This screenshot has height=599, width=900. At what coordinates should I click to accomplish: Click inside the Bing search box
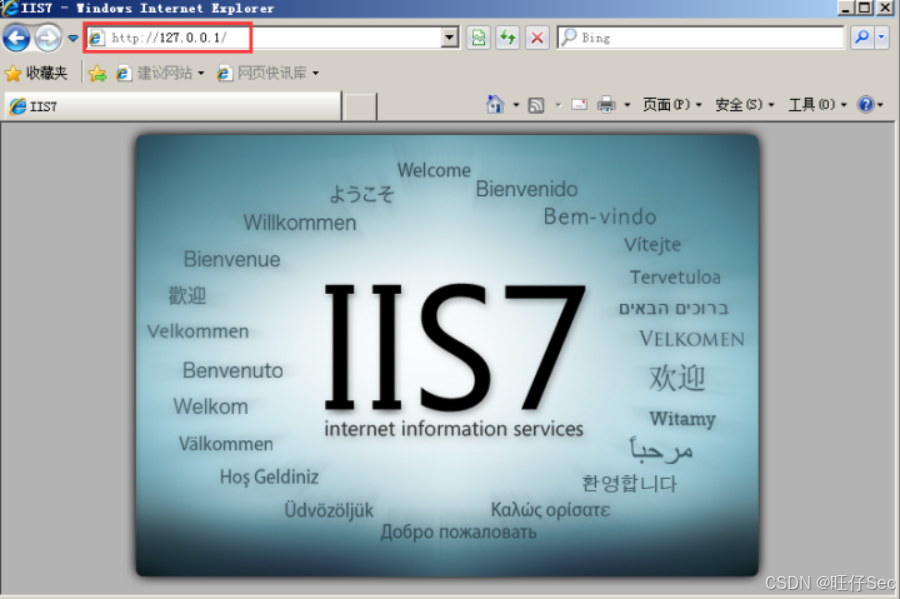[x=700, y=38]
